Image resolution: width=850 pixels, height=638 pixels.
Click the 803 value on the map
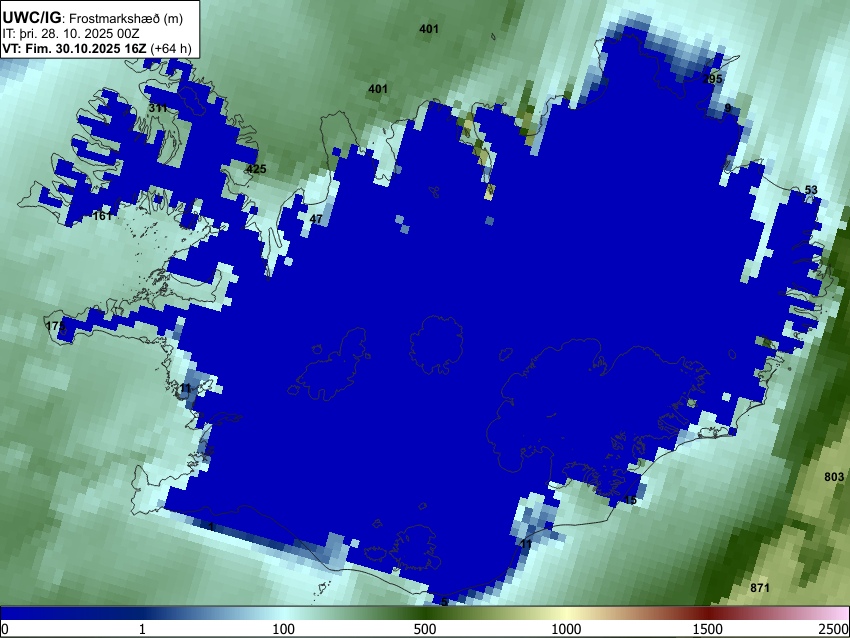834,476
